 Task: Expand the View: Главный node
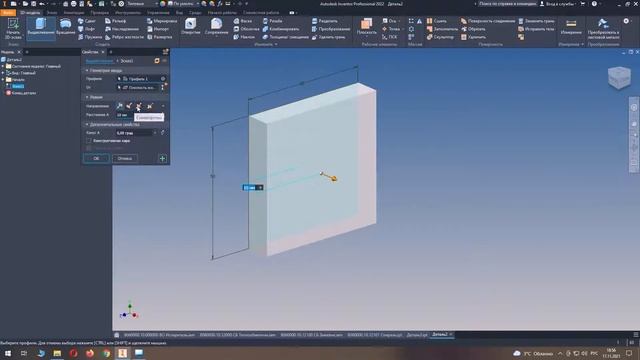coord(3,73)
